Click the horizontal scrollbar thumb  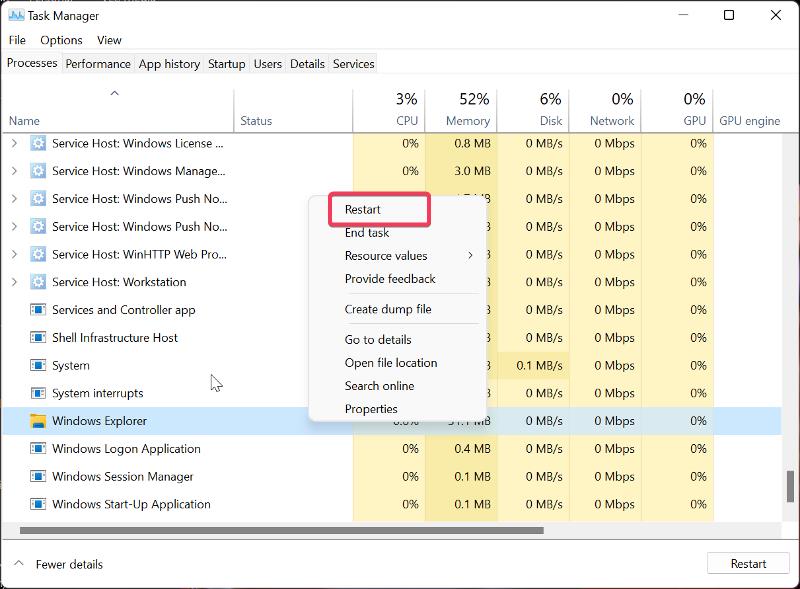click(282, 530)
